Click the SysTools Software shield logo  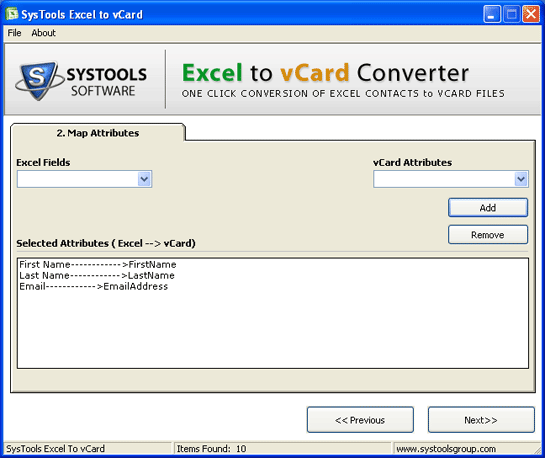click(38, 81)
